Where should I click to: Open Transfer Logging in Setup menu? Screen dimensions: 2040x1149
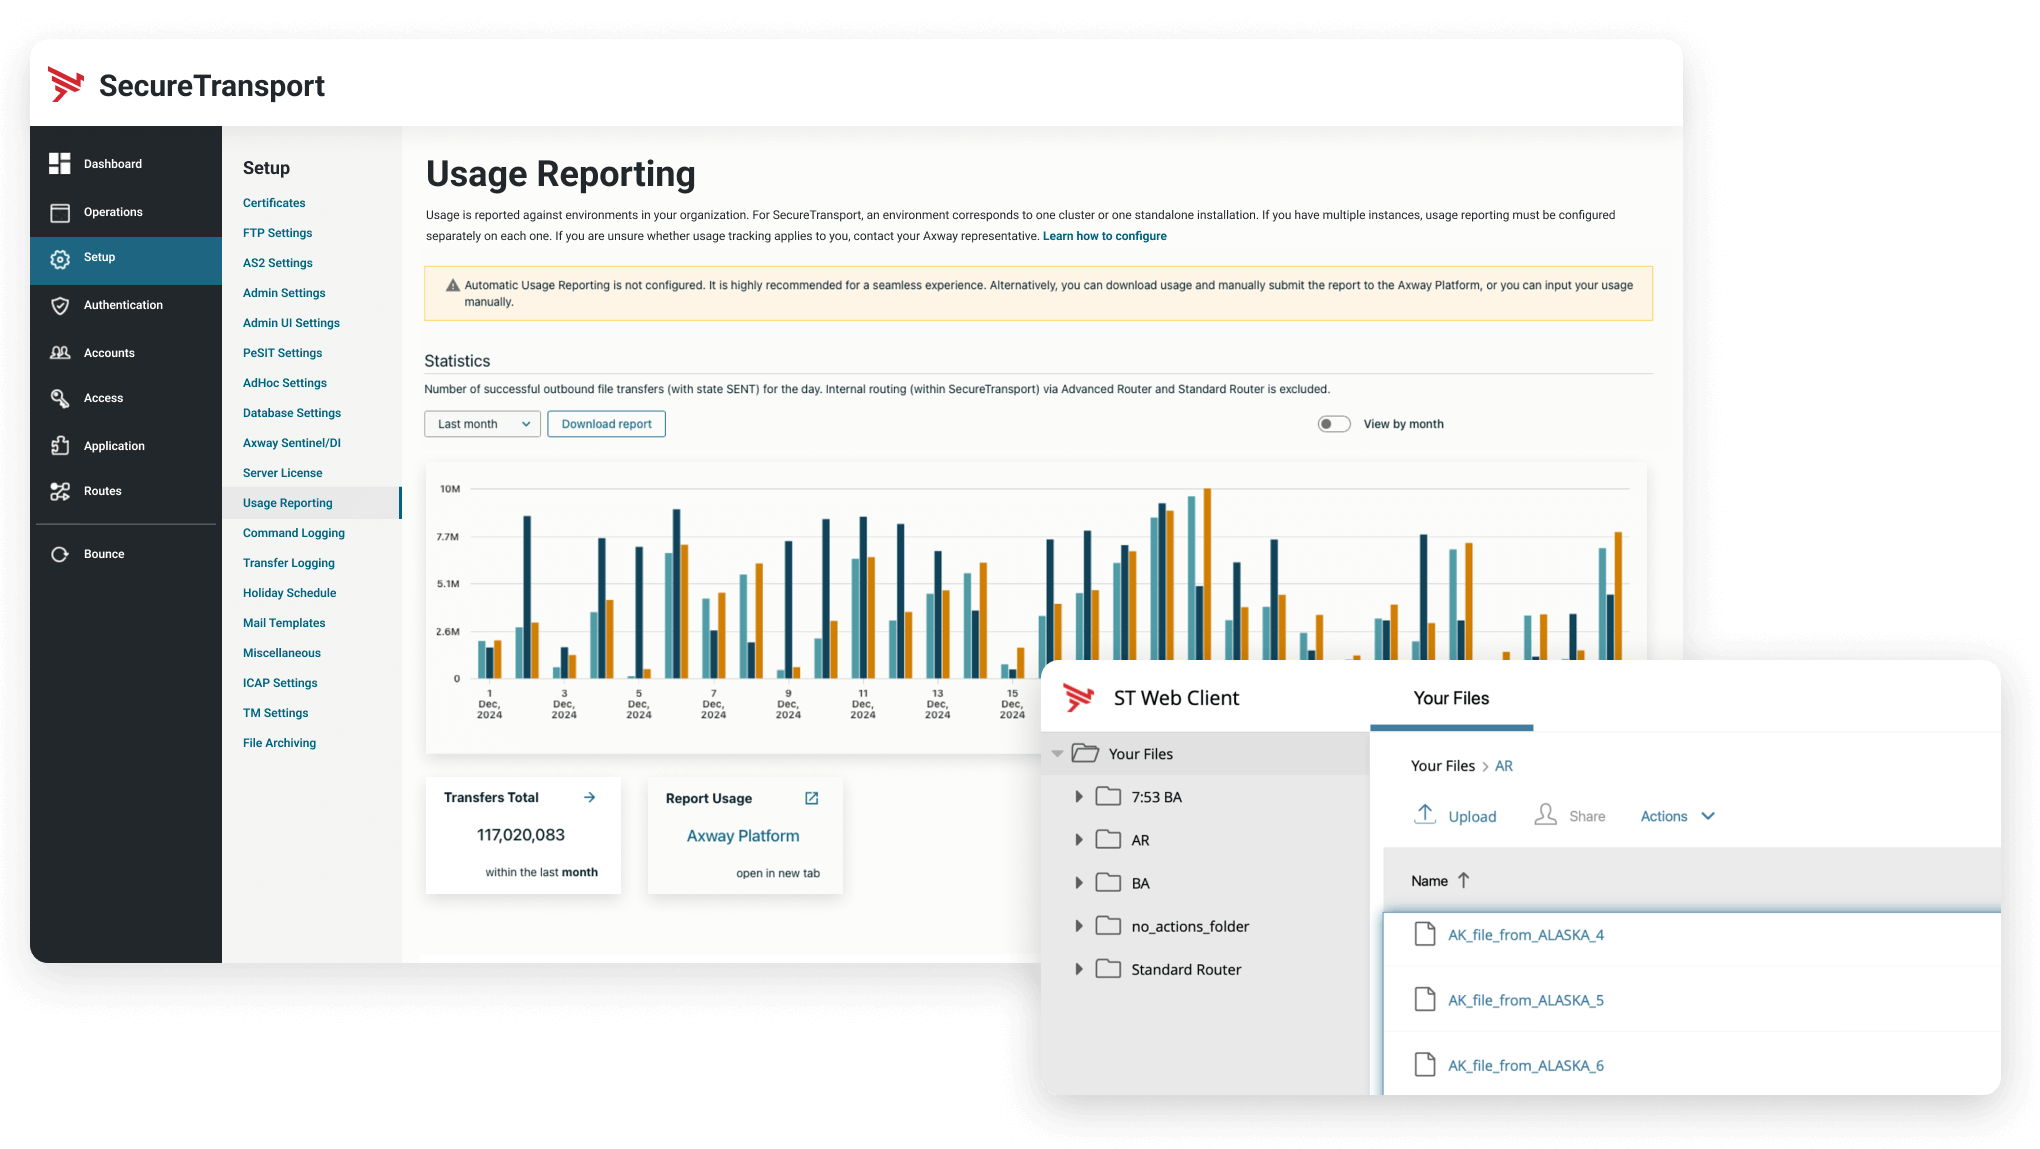pyautogui.click(x=288, y=563)
